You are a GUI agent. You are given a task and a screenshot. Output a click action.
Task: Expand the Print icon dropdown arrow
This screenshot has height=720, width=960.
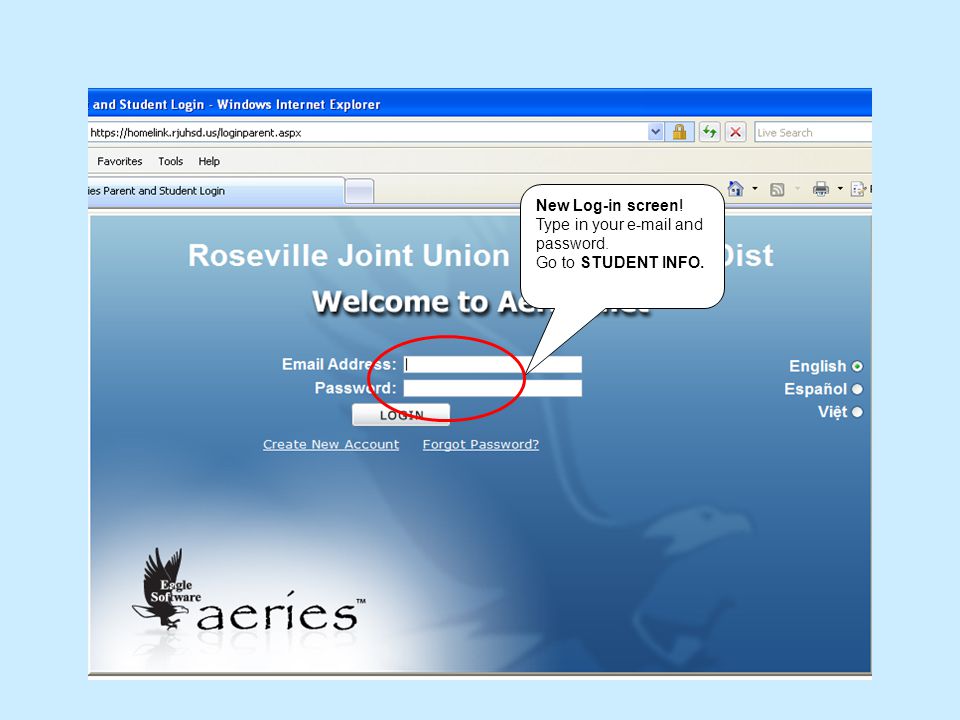point(840,189)
